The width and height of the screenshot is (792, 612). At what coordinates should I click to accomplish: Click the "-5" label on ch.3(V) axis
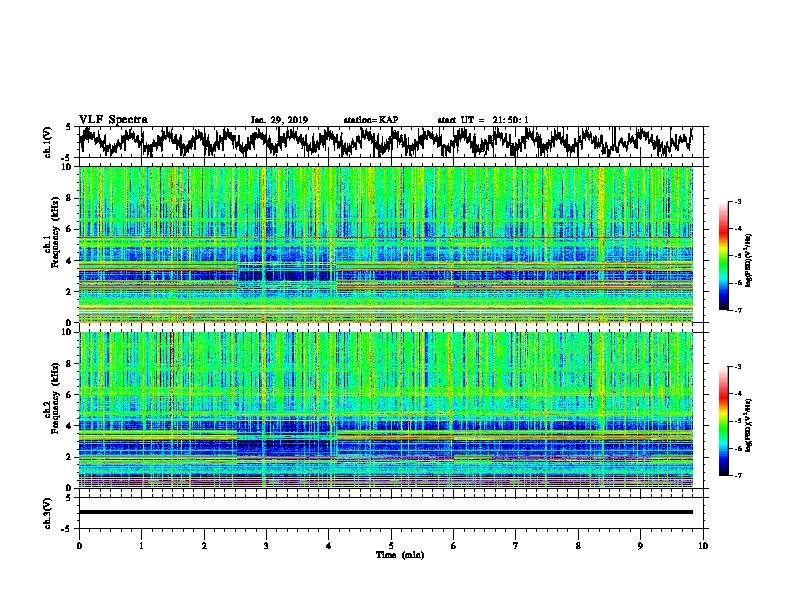point(68,529)
